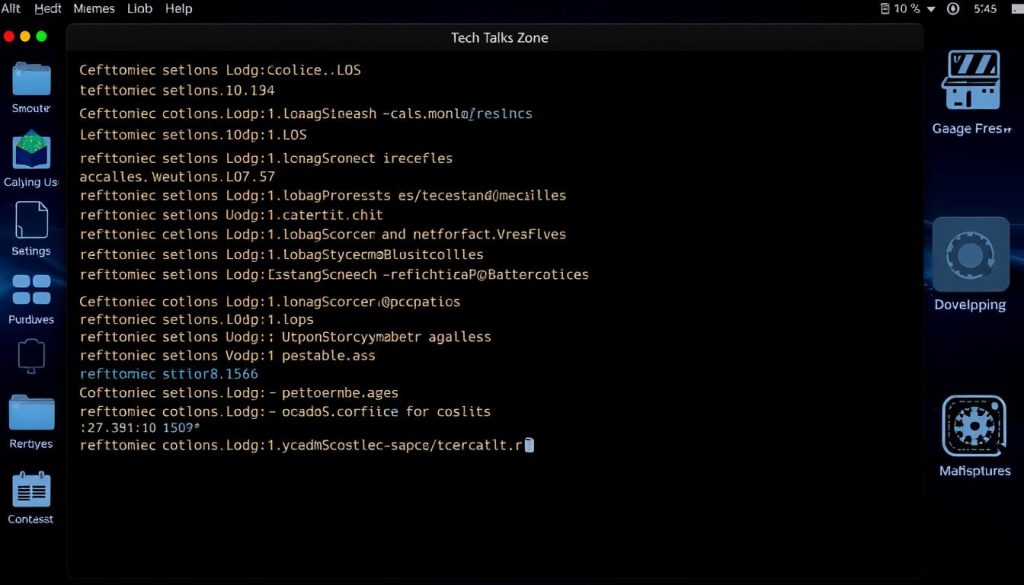This screenshot has height=585, width=1024.
Task: Click the Purduves grid icon
Action: point(31,290)
